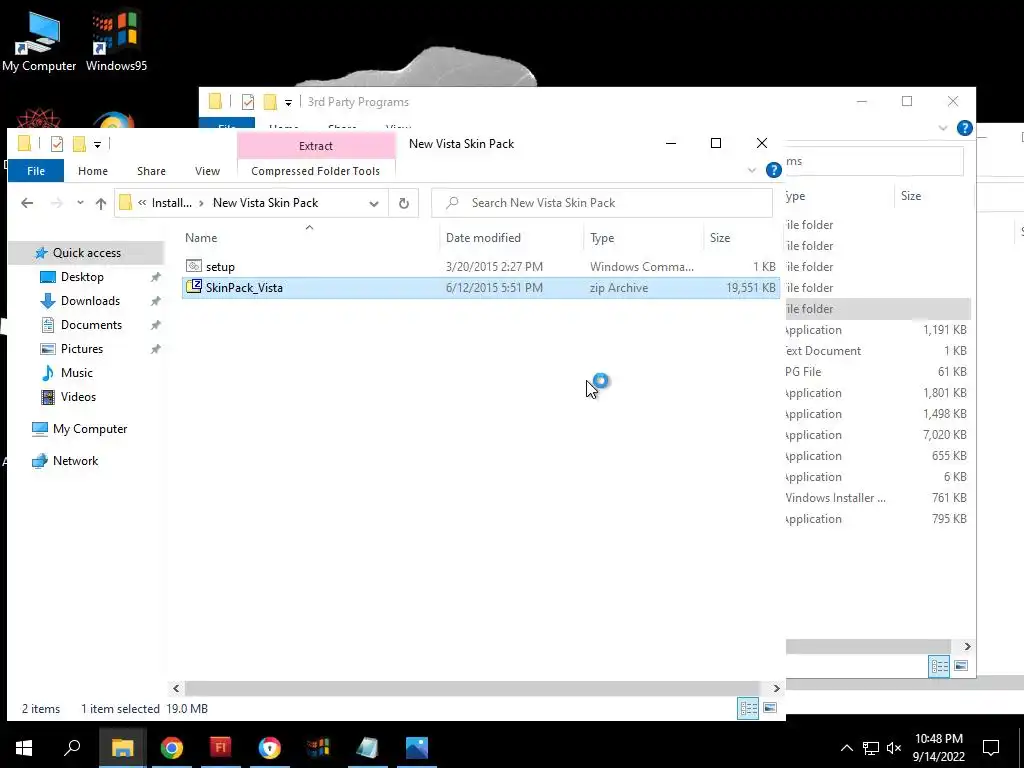Refresh the New Vista Skin Pack folder
The height and width of the screenshot is (768, 1024).
click(x=404, y=203)
